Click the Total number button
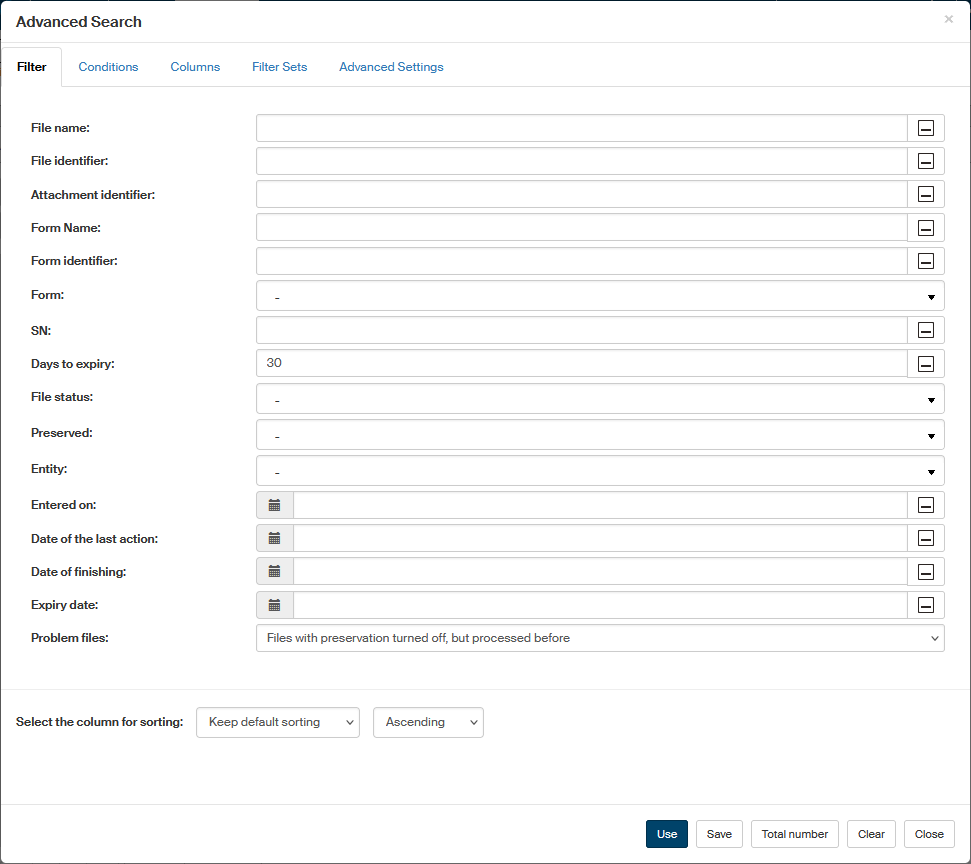This screenshot has width=971, height=864. point(794,834)
